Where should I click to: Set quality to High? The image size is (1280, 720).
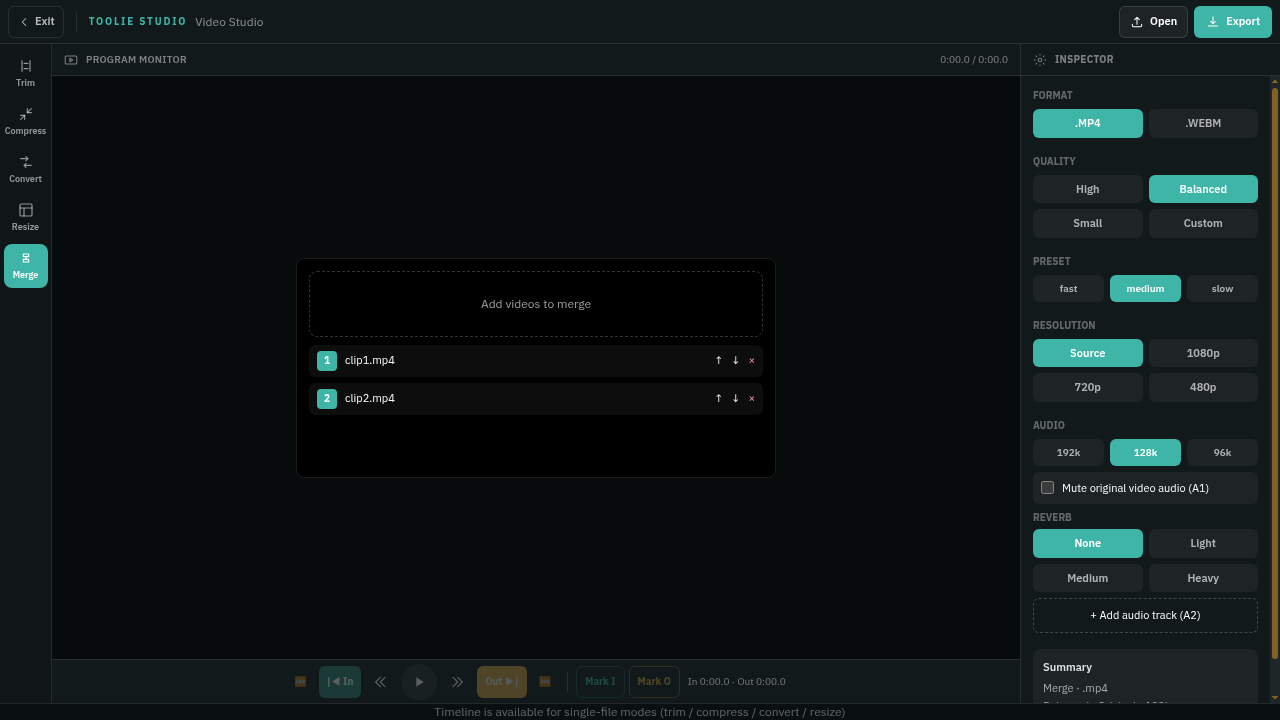[1088, 189]
